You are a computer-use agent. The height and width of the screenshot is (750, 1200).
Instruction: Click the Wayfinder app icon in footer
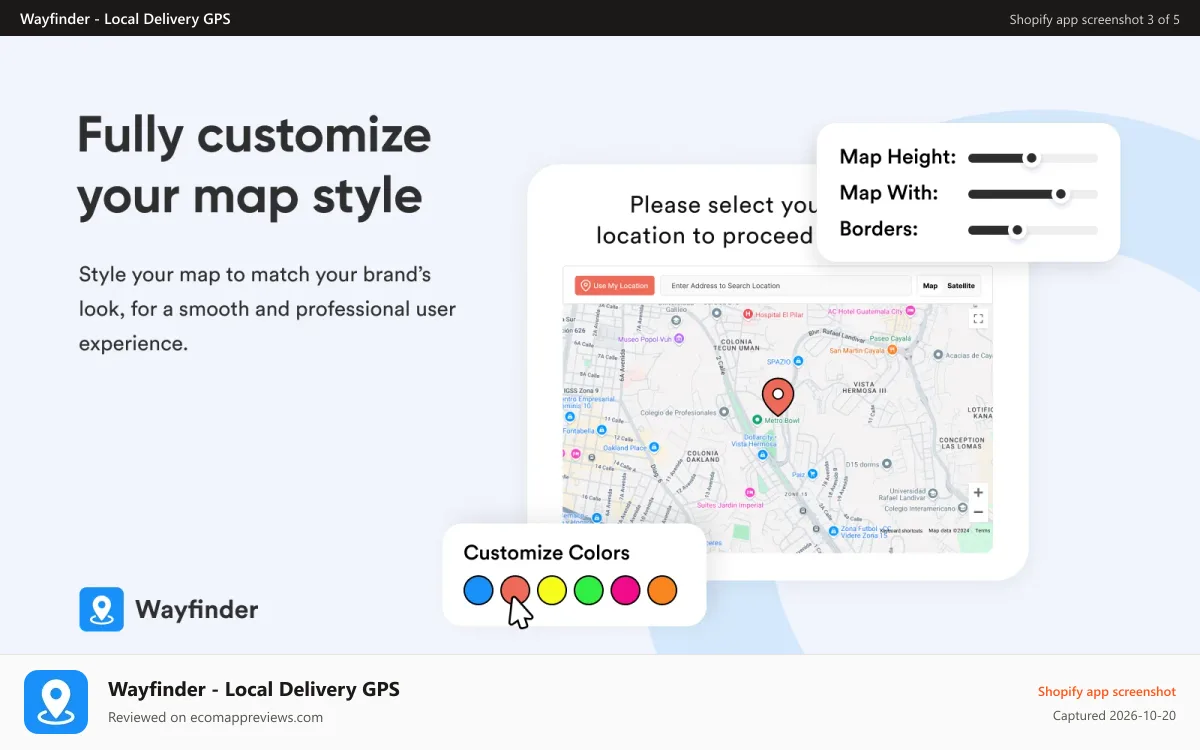[54, 702]
